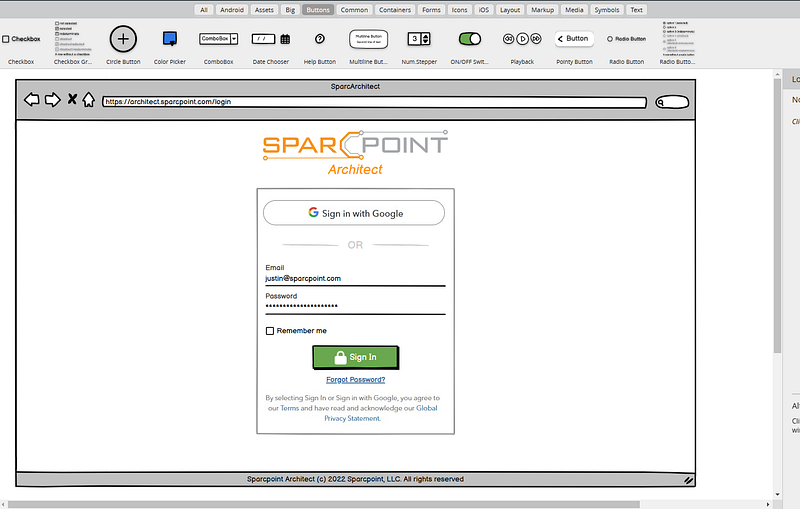Click Sign in with Google button
The width and height of the screenshot is (800, 509).
[x=354, y=213]
